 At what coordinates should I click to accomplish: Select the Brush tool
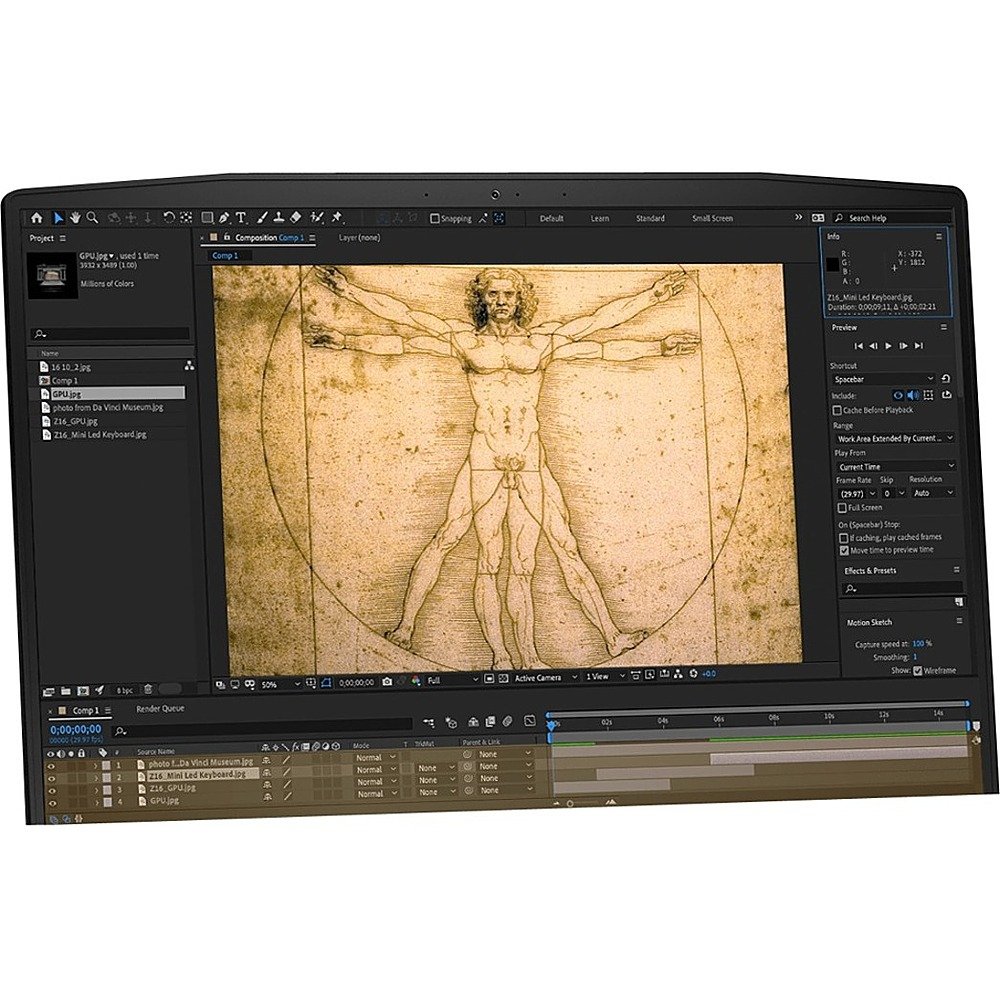[261, 217]
